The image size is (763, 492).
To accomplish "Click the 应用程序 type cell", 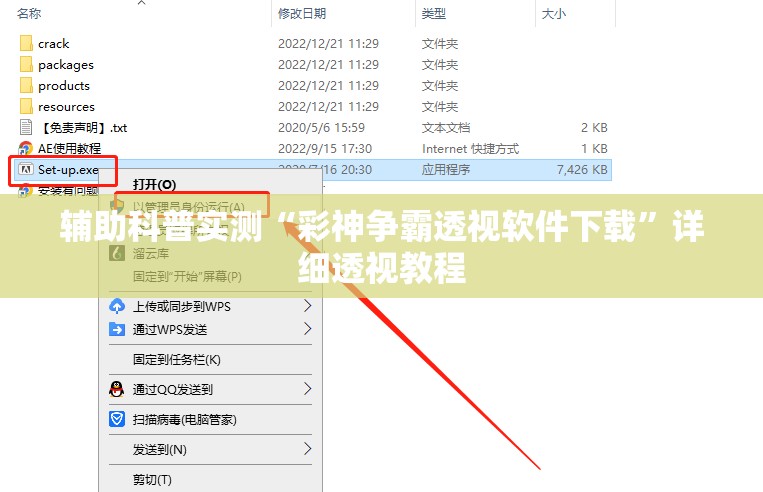I will pos(446,169).
